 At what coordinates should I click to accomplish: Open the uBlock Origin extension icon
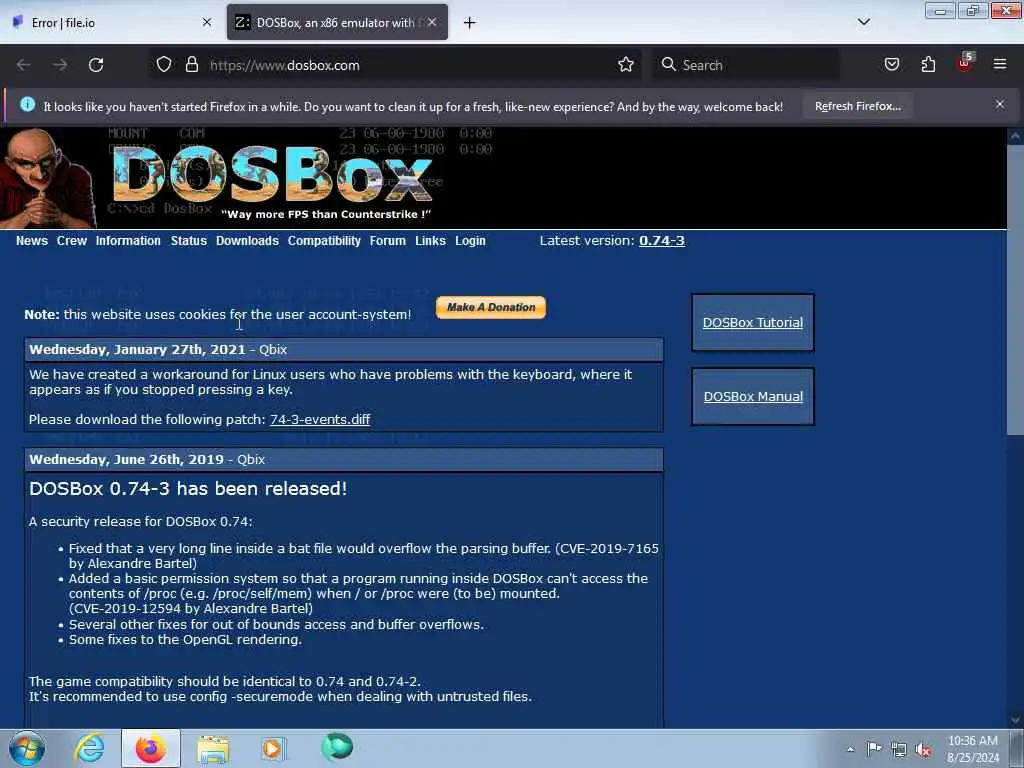click(x=965, y=63)
